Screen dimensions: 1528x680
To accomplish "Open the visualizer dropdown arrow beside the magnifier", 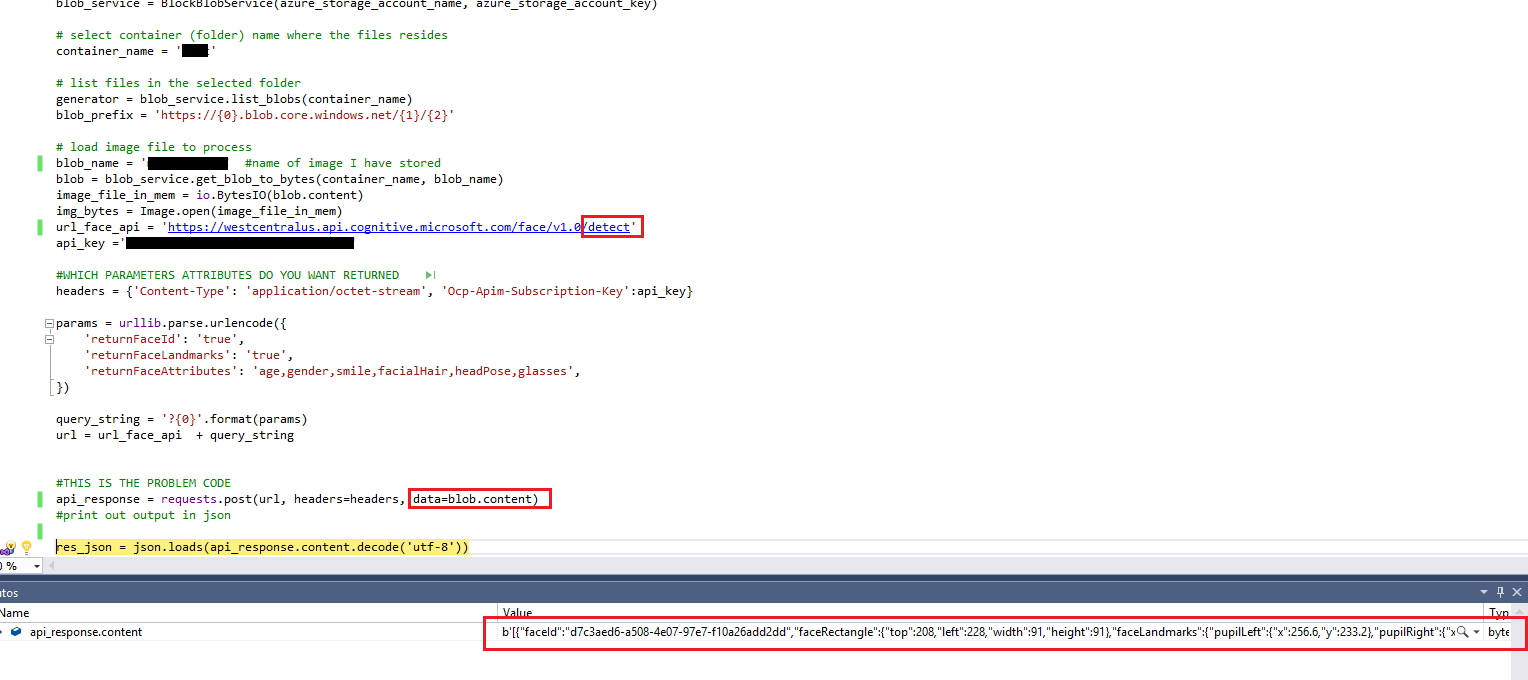I will click(x=1476, y=631).
